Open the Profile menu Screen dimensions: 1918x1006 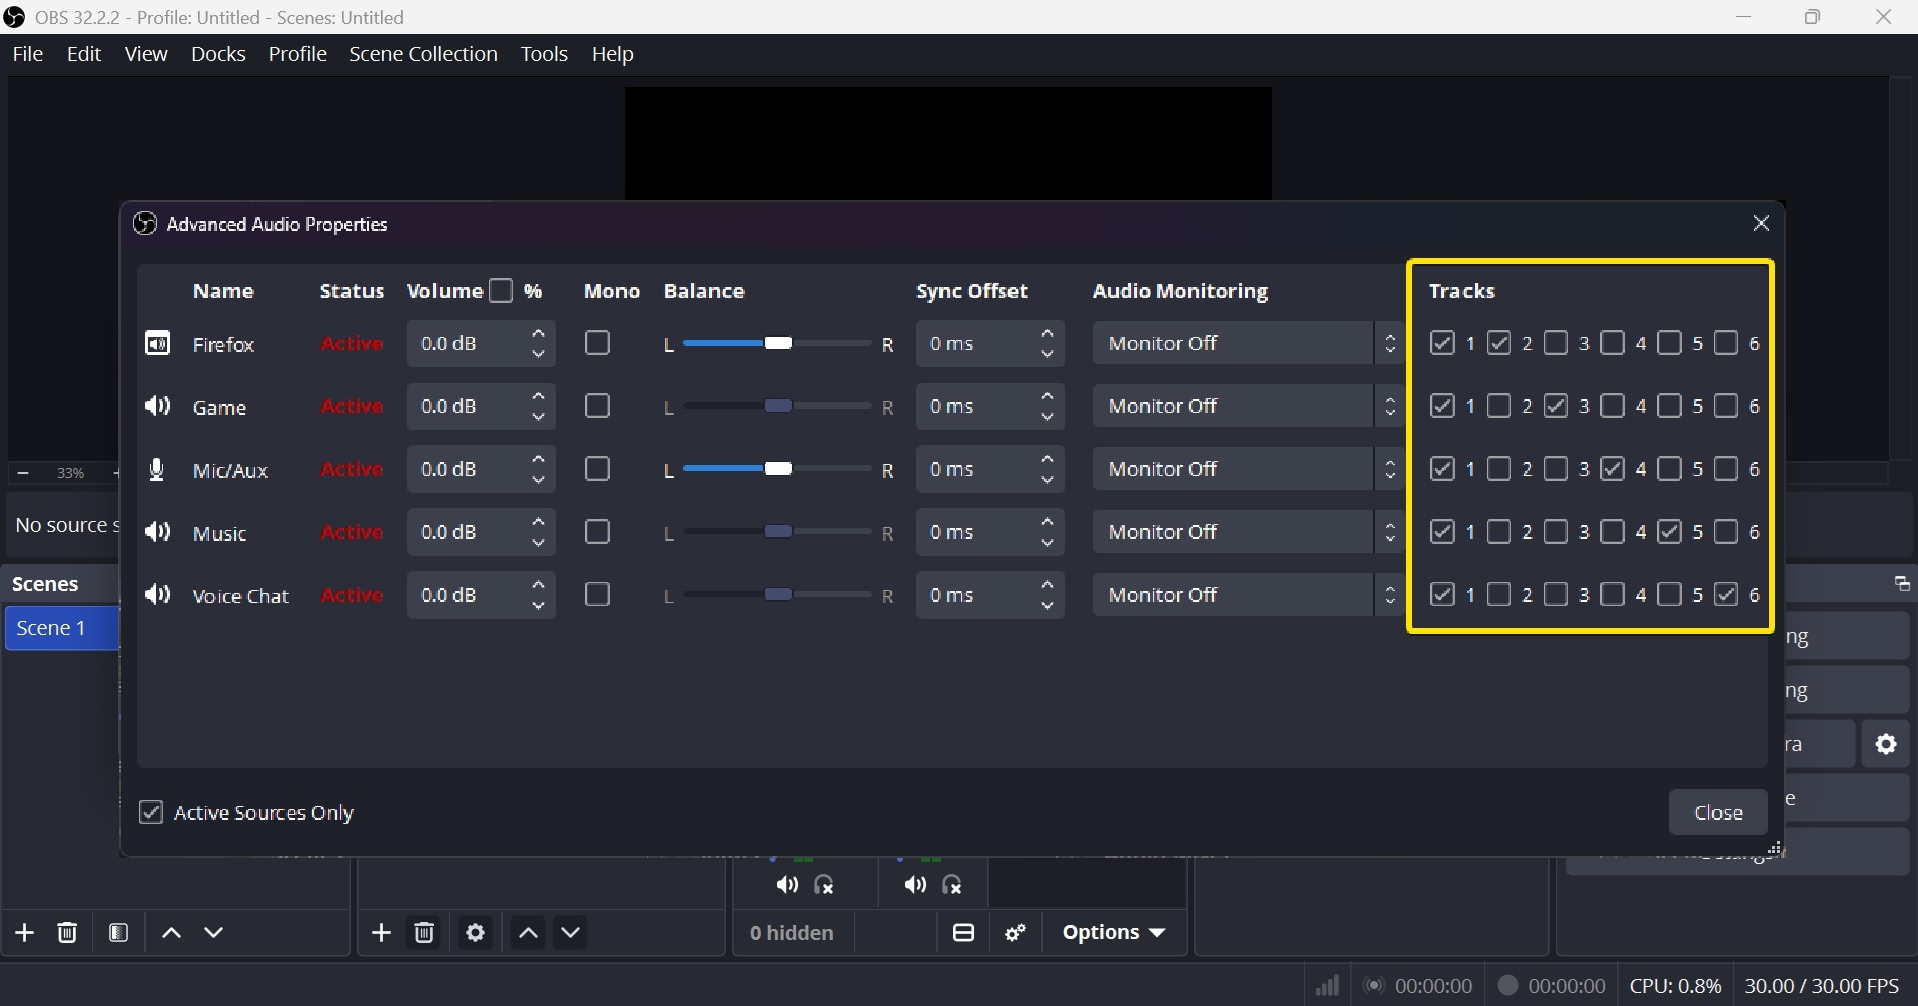pos(298,54)
